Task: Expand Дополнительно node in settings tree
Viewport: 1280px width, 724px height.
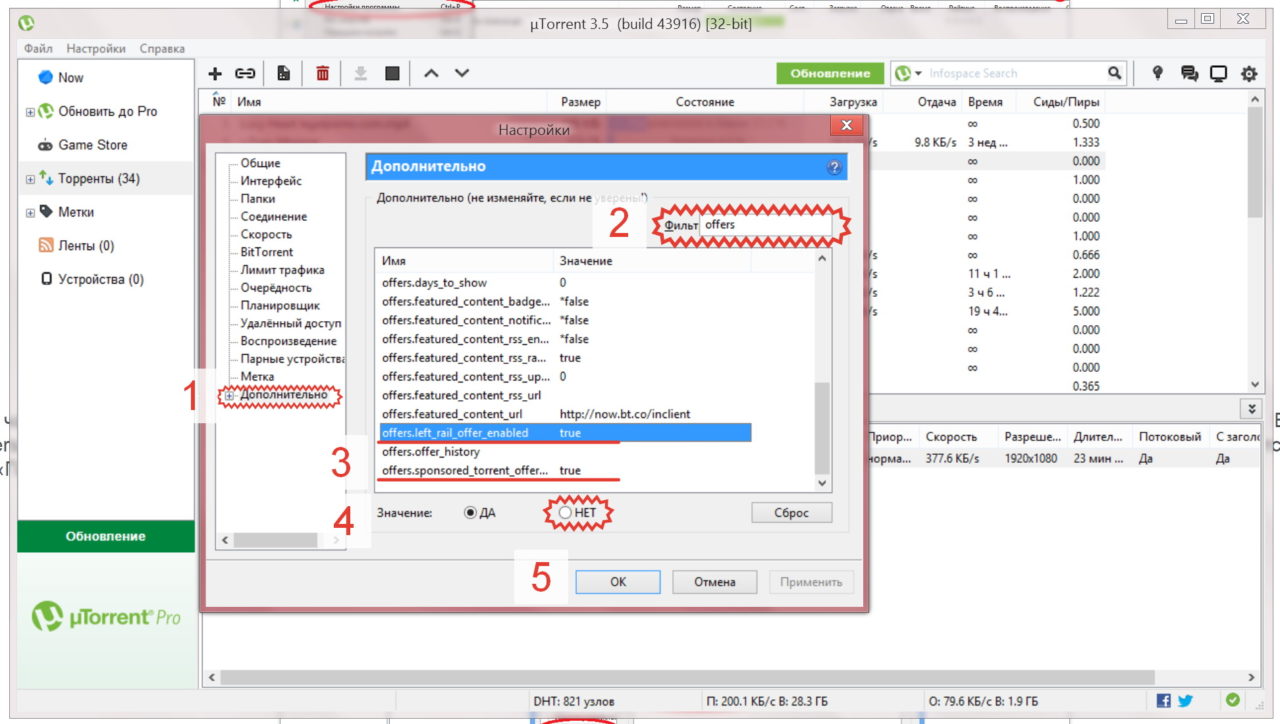Action: point(230,396)
